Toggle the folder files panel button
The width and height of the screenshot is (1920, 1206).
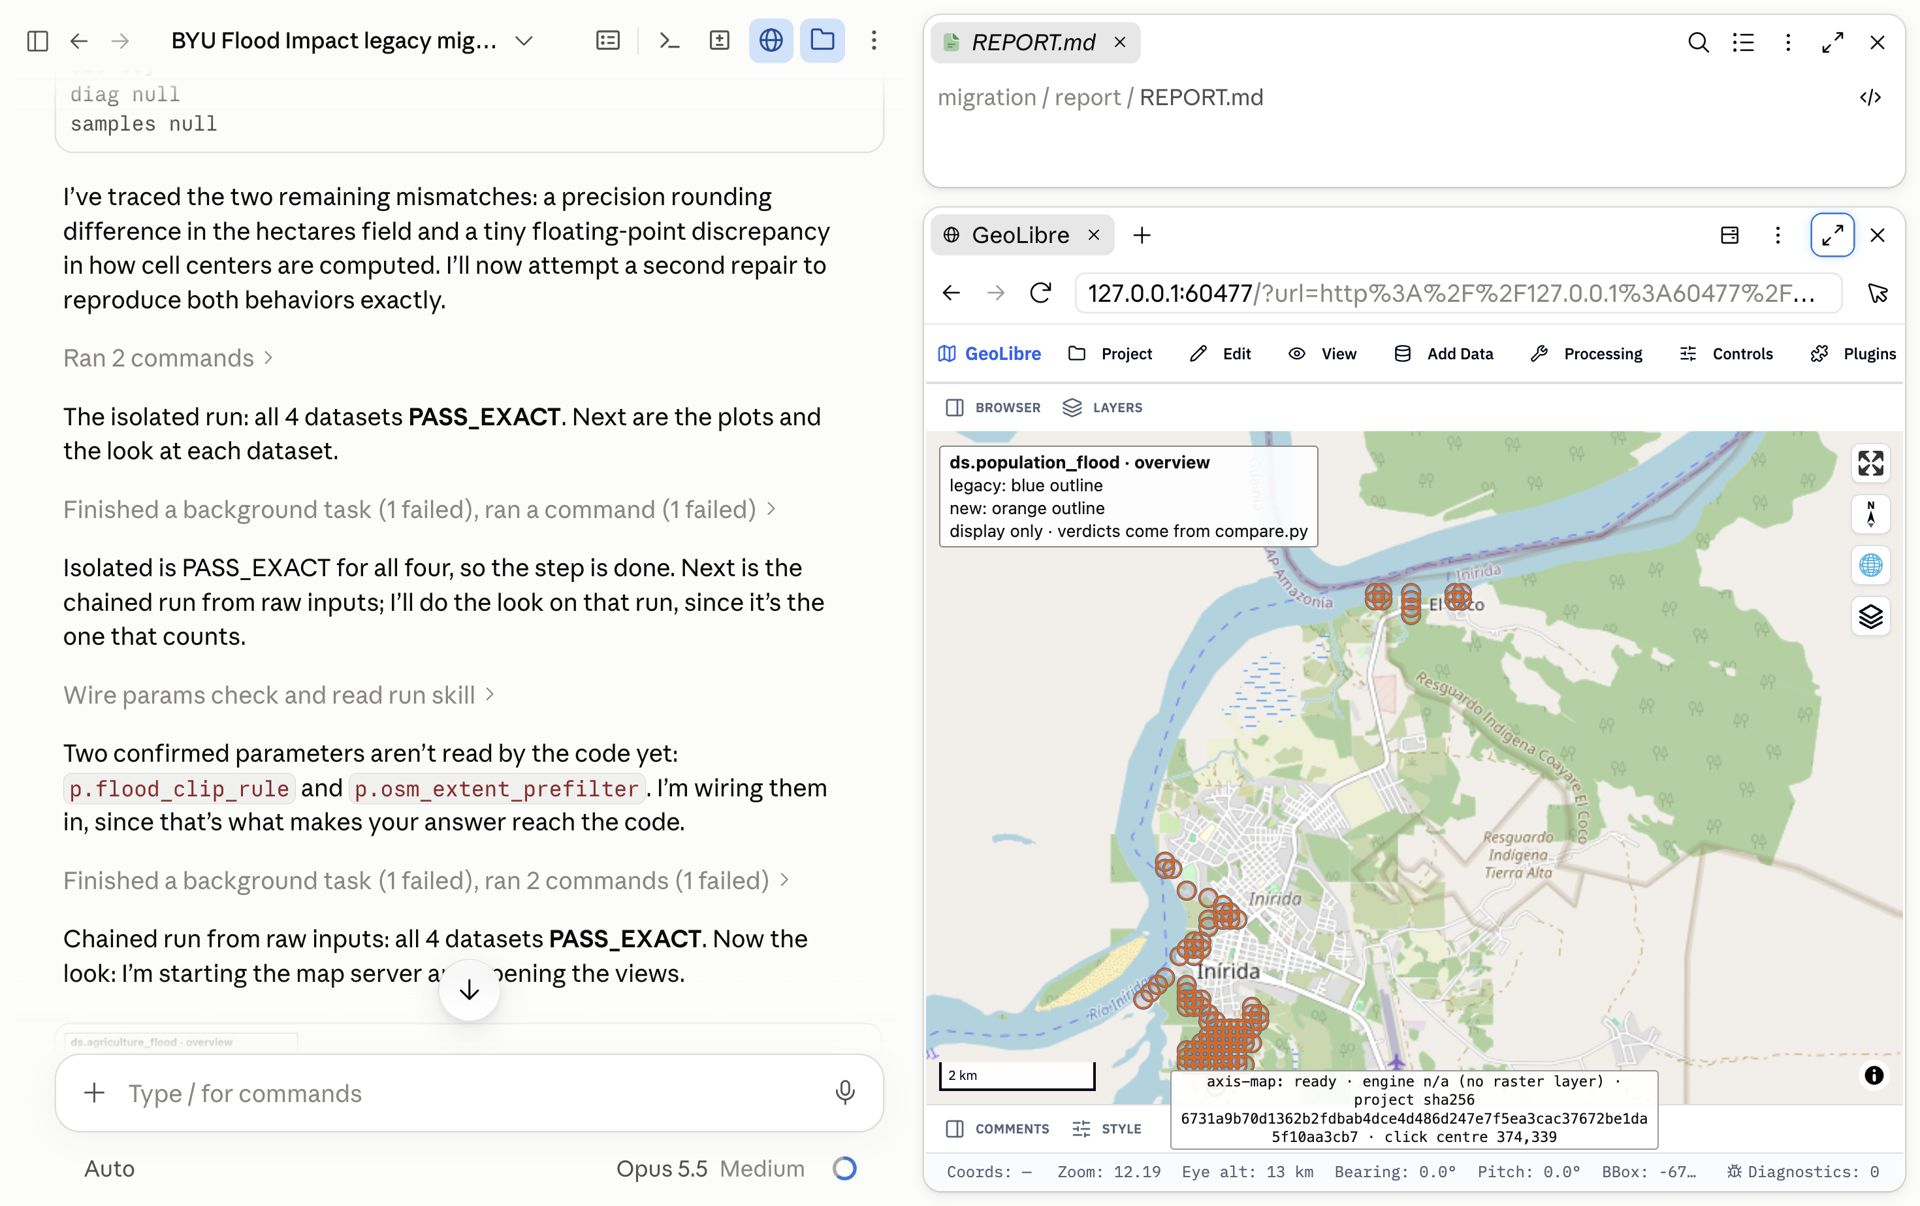pos(822,41)
